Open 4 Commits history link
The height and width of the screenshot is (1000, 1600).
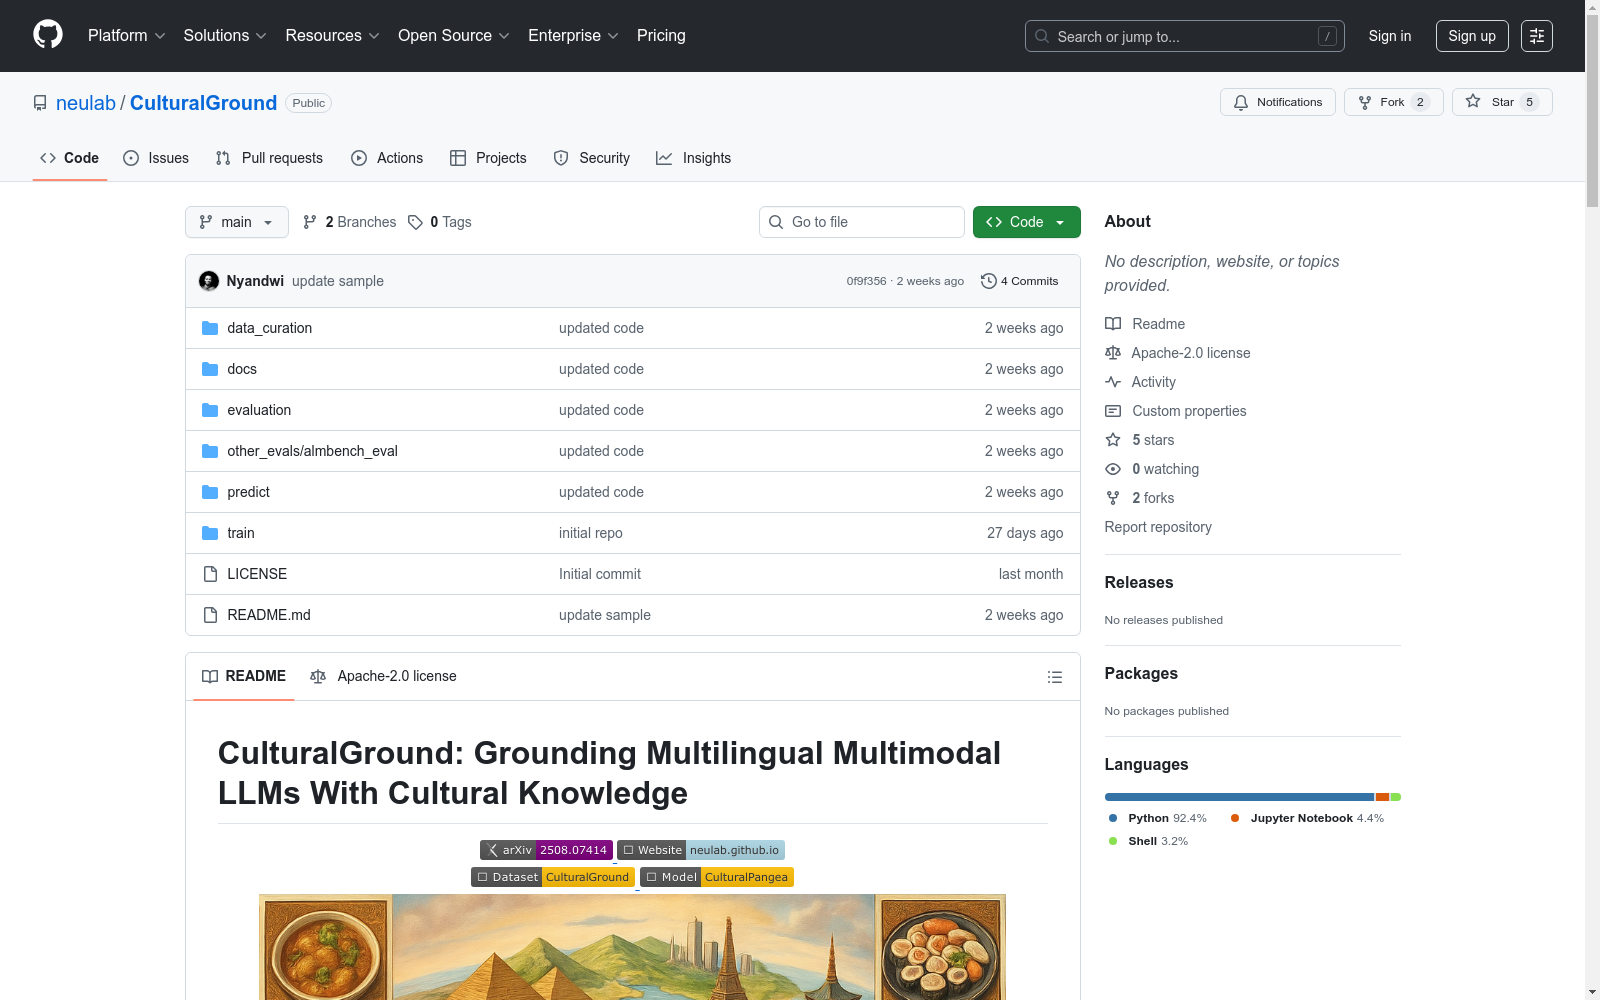click(x=1020, y=281)
